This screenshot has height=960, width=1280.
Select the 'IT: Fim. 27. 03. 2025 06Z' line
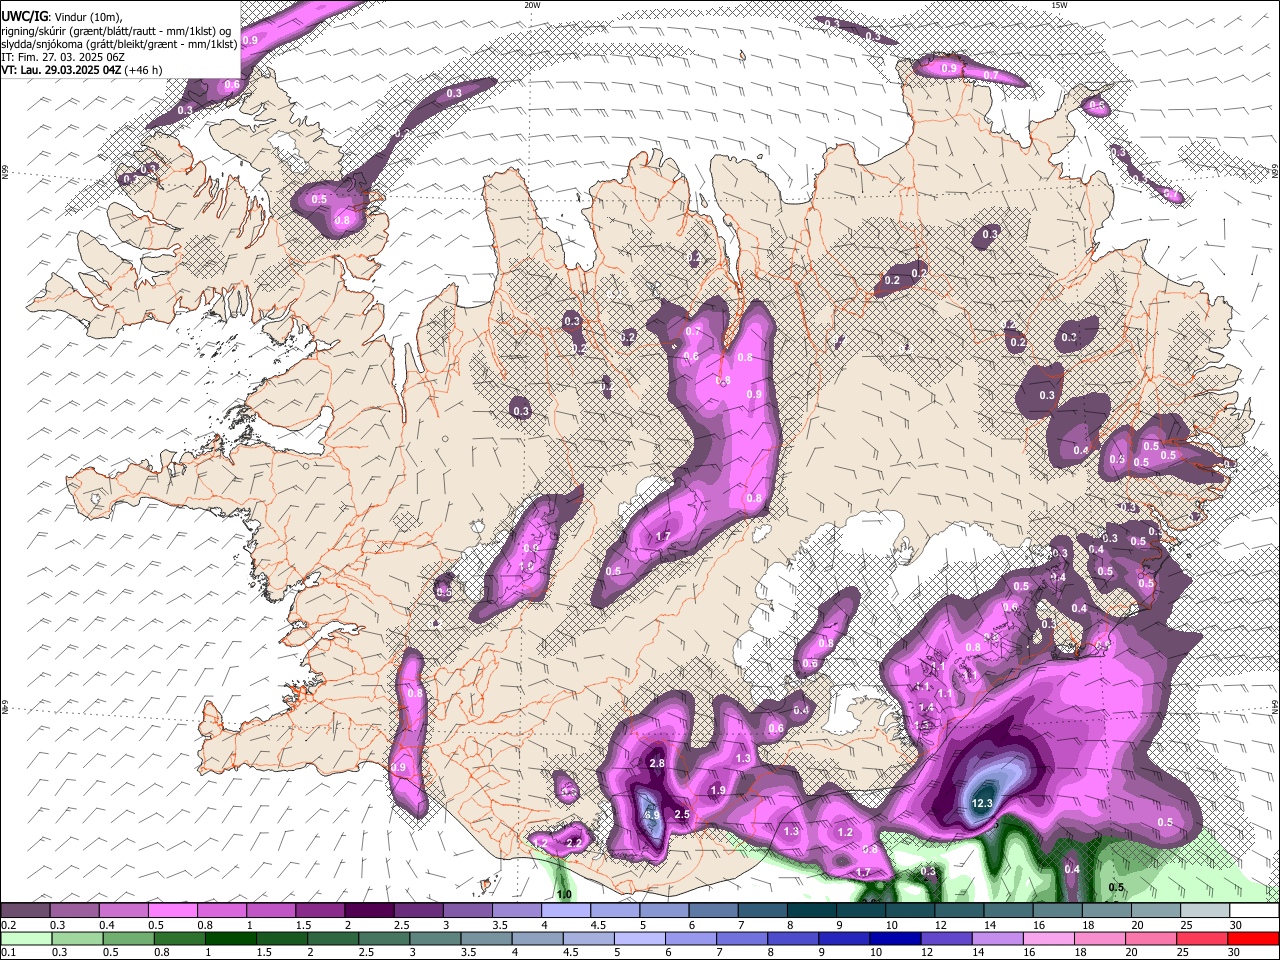pyautogui.click(x=63, y=57)
